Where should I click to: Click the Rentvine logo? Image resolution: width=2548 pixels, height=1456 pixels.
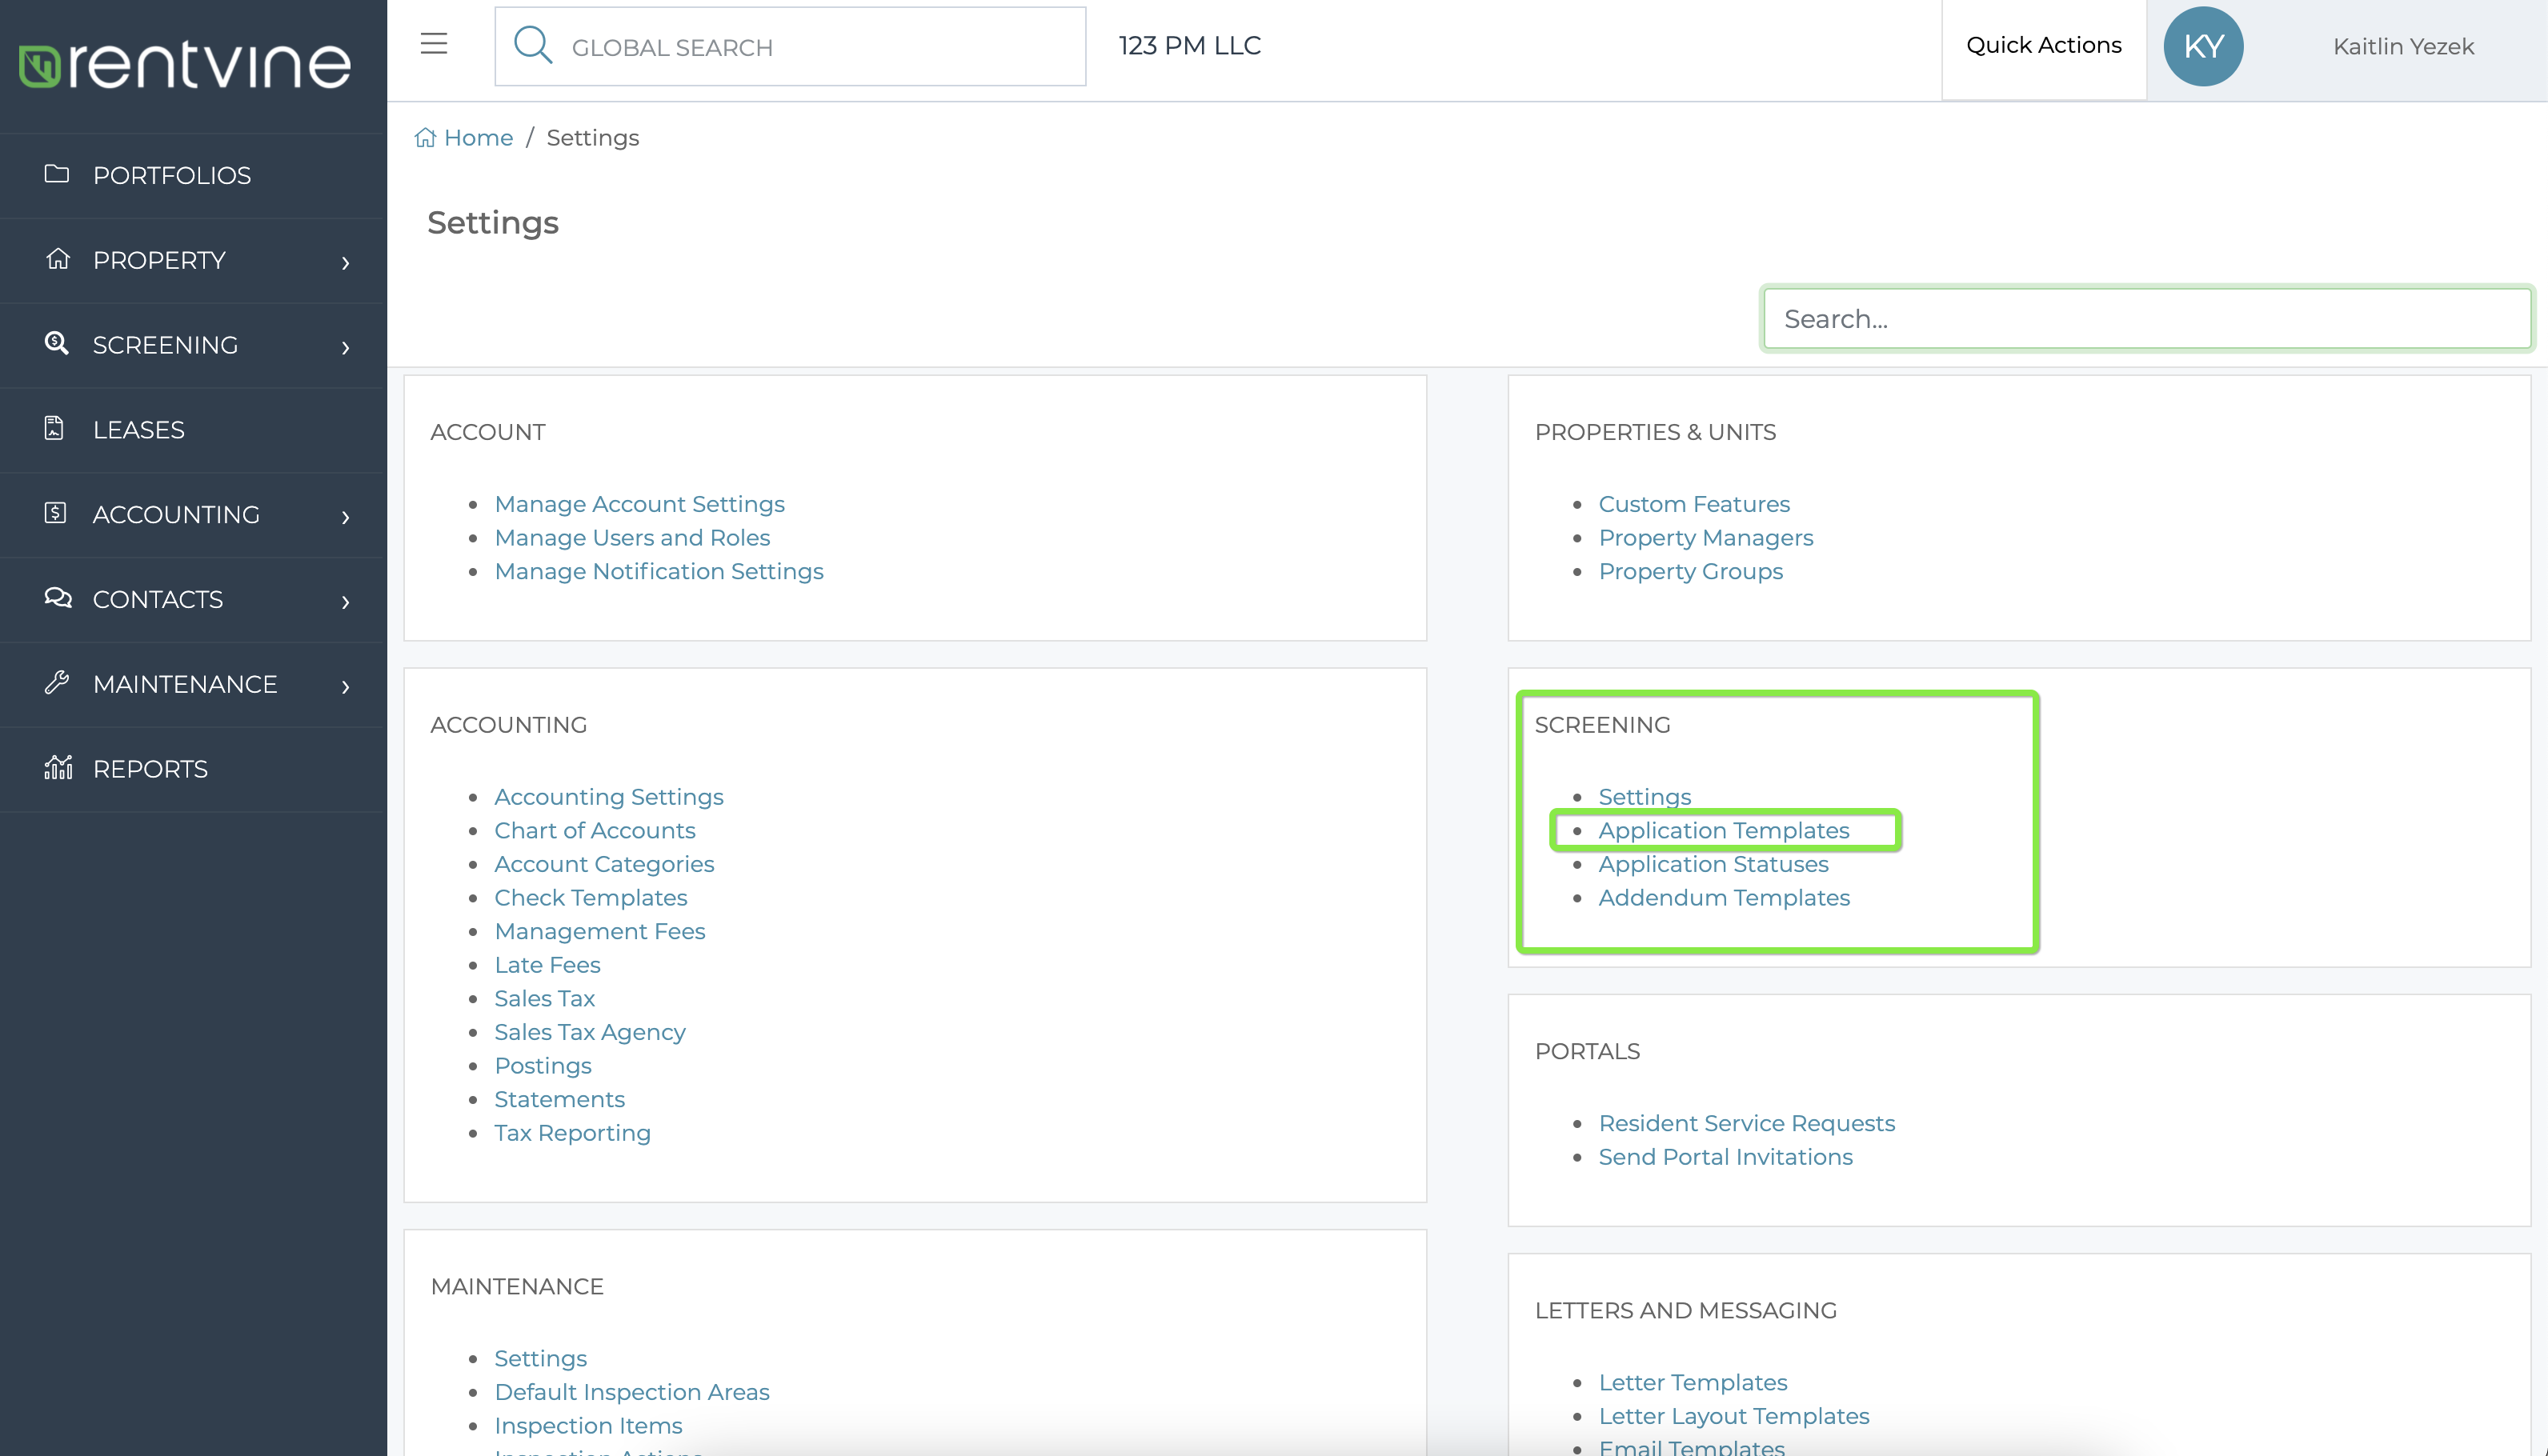click(x=185, y=65)
